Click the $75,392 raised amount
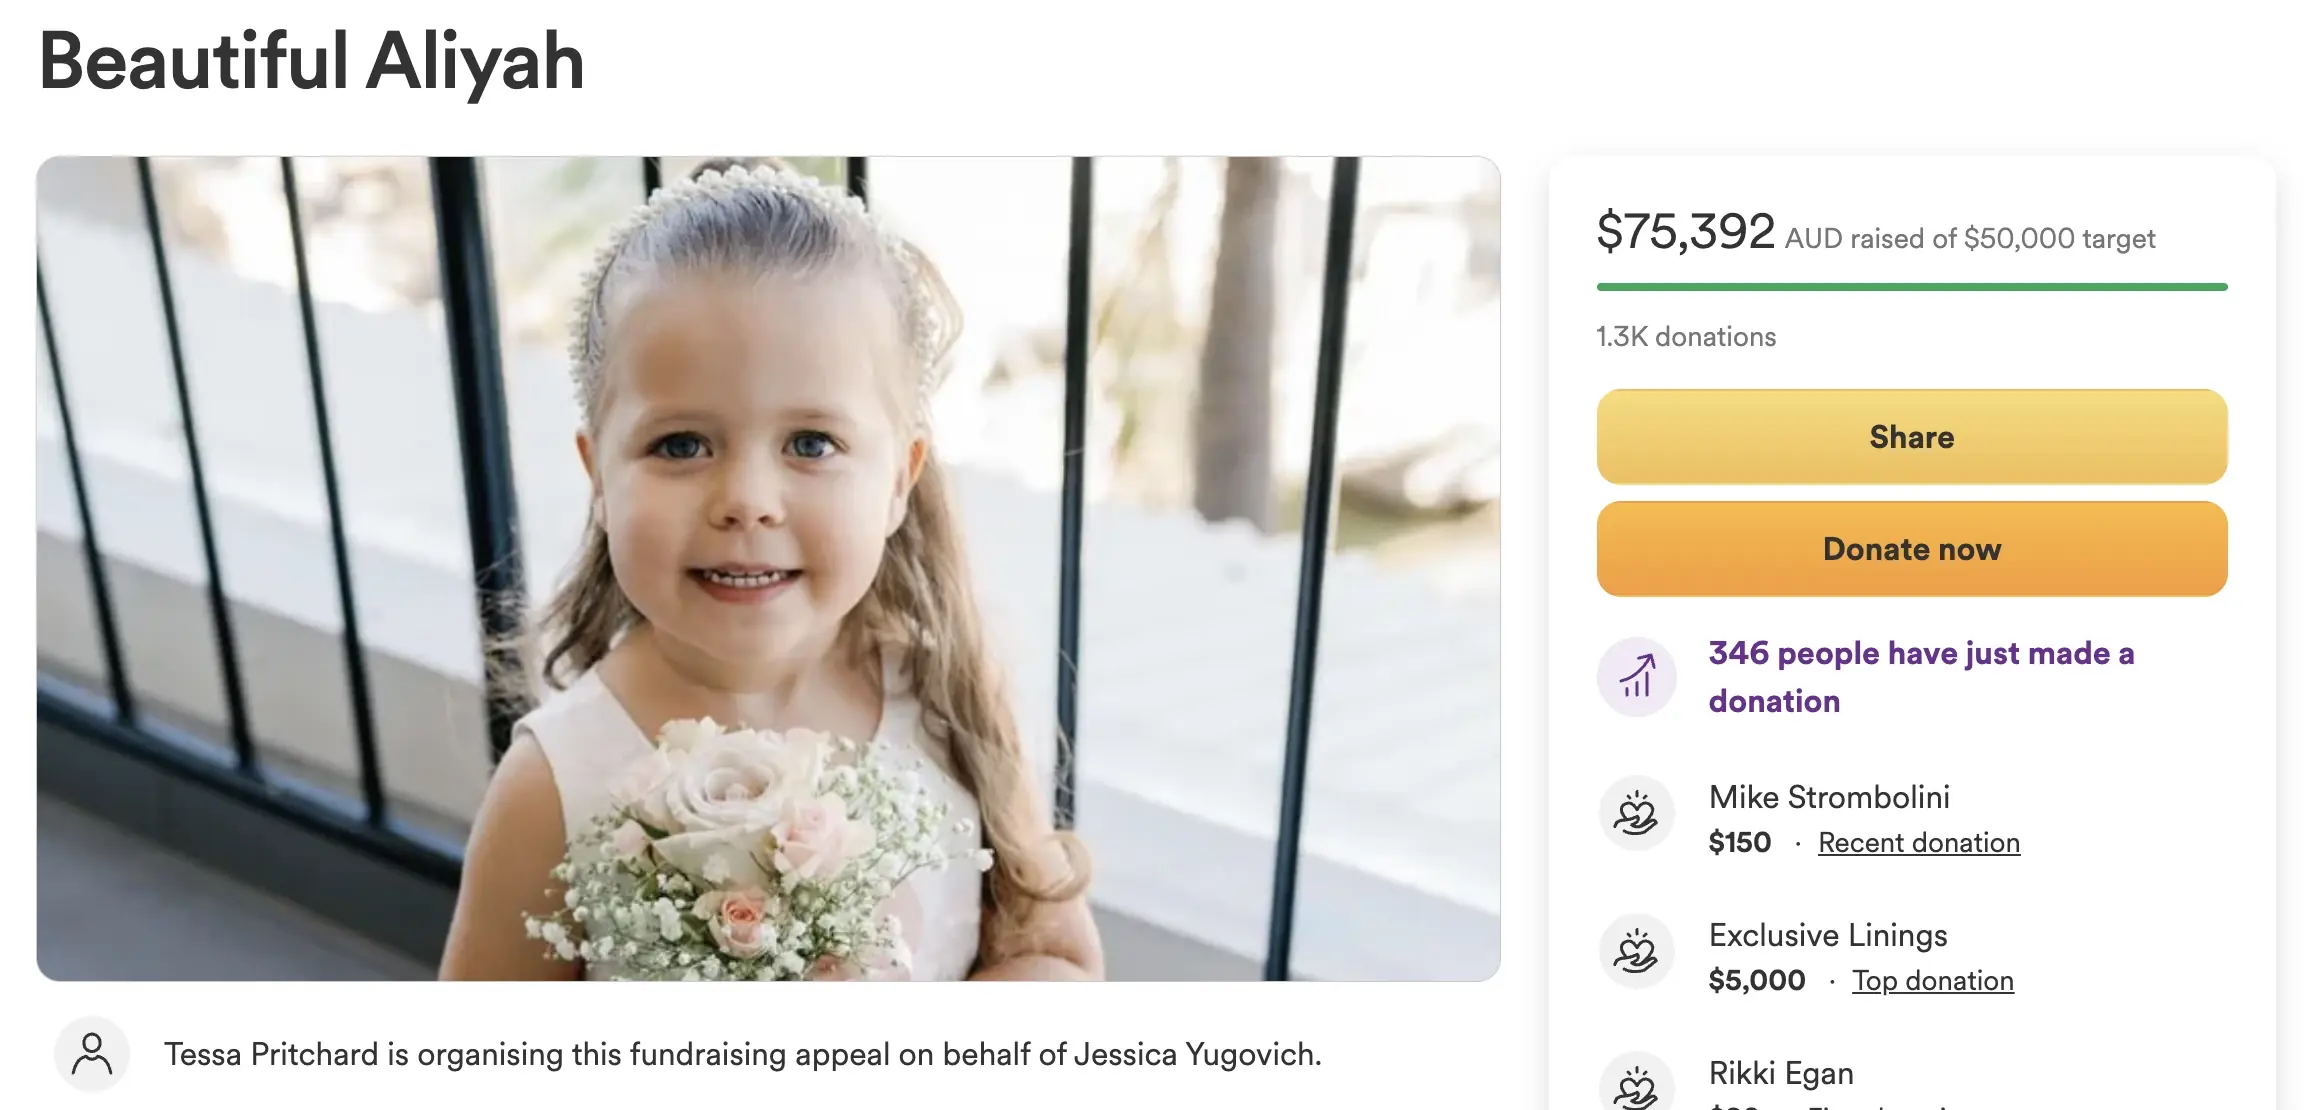 pyautogui.click(x=1685, y=232)
